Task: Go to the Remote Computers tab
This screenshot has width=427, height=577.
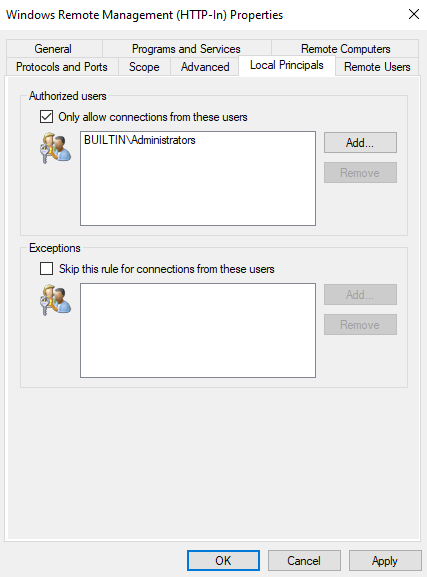Action: coord(345,49)
